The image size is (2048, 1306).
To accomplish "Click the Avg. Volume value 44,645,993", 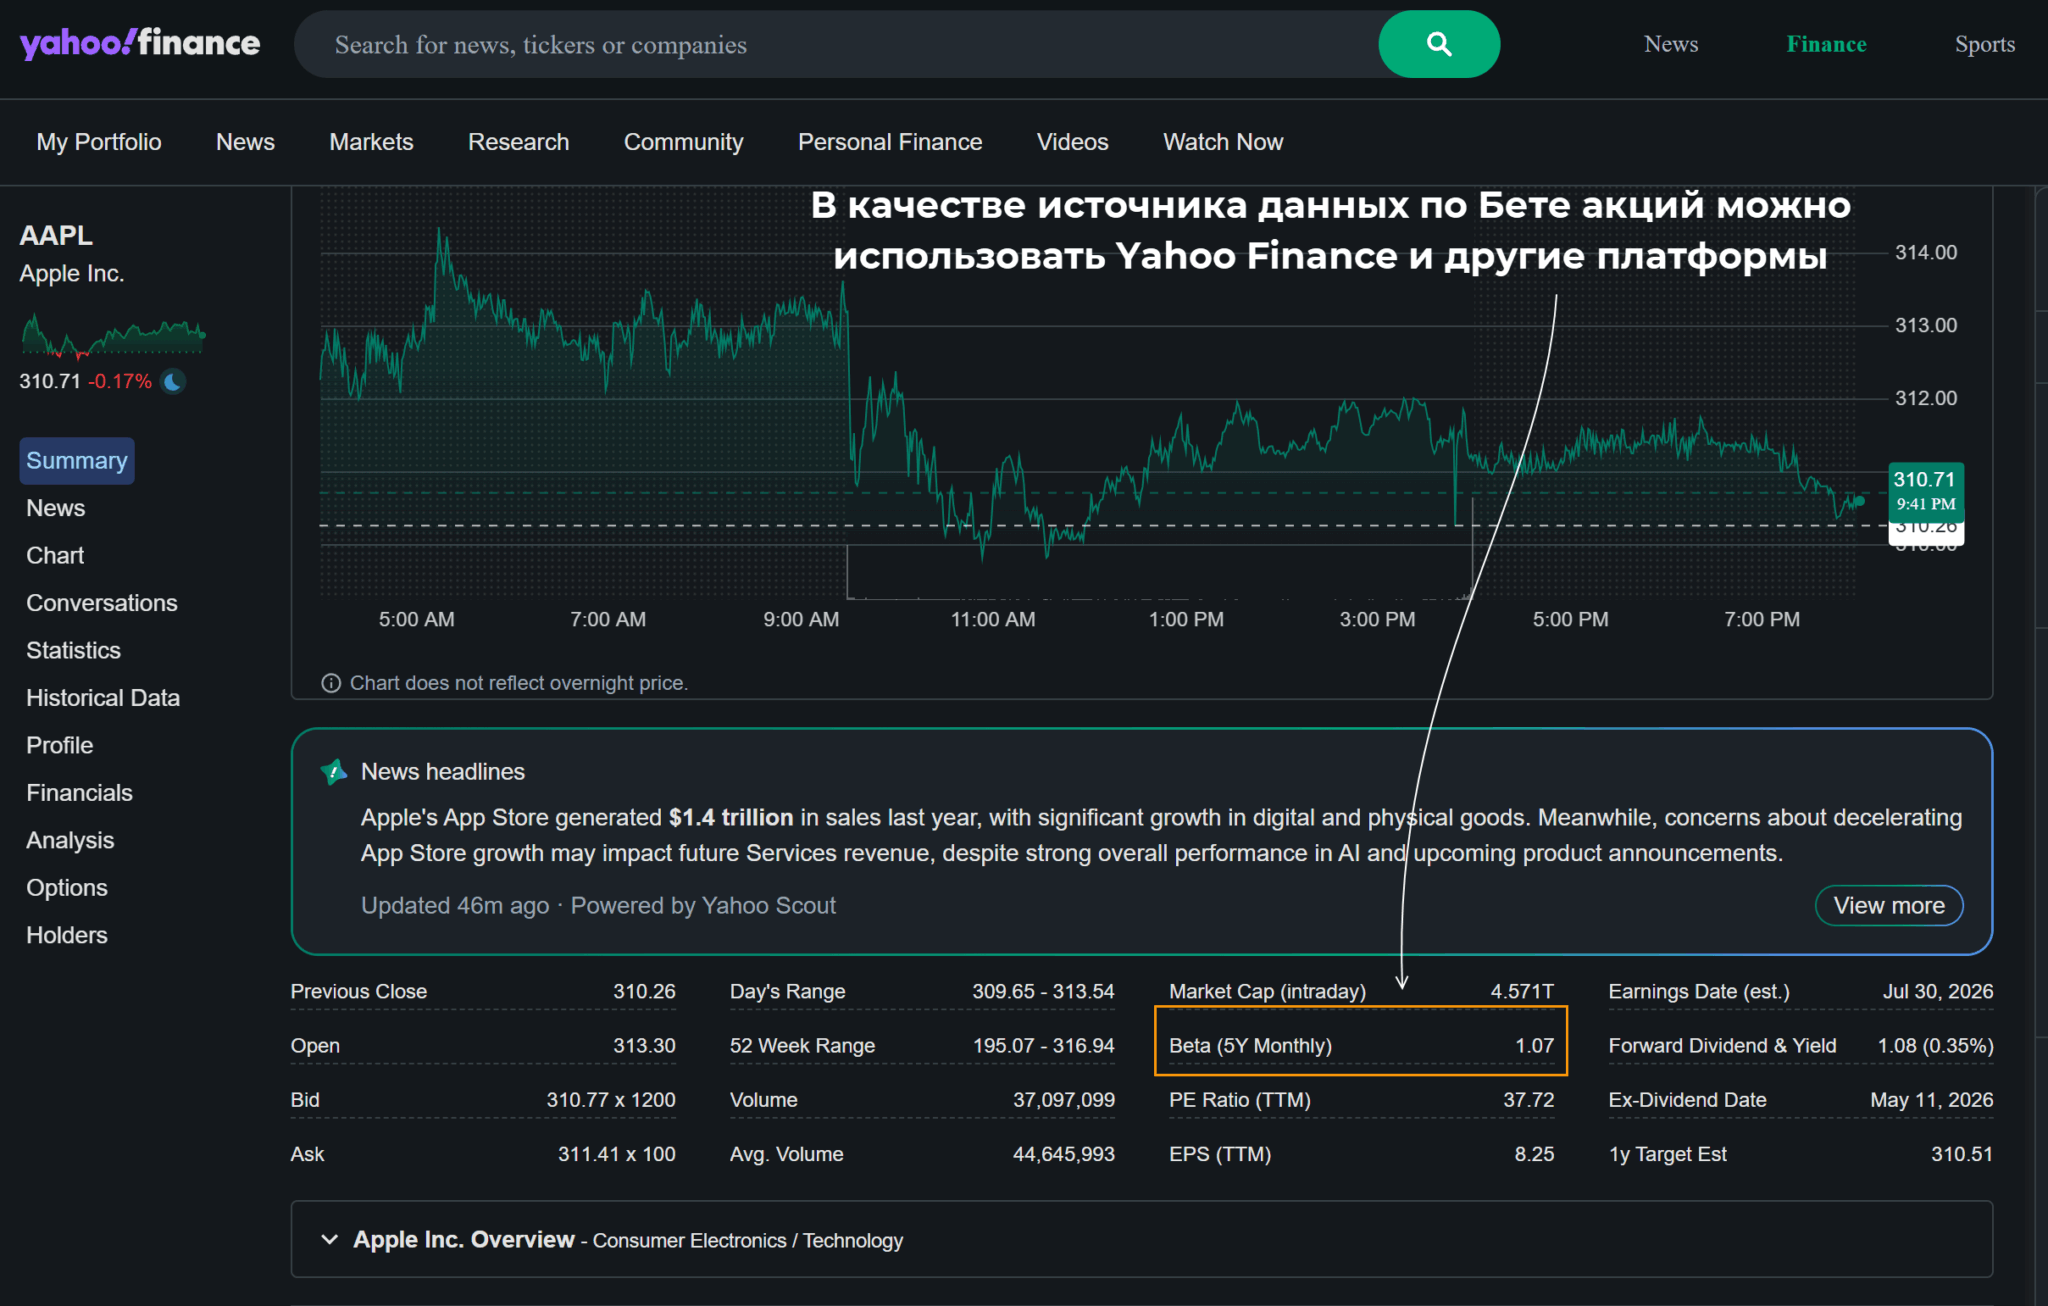I will (1064, 1154).
